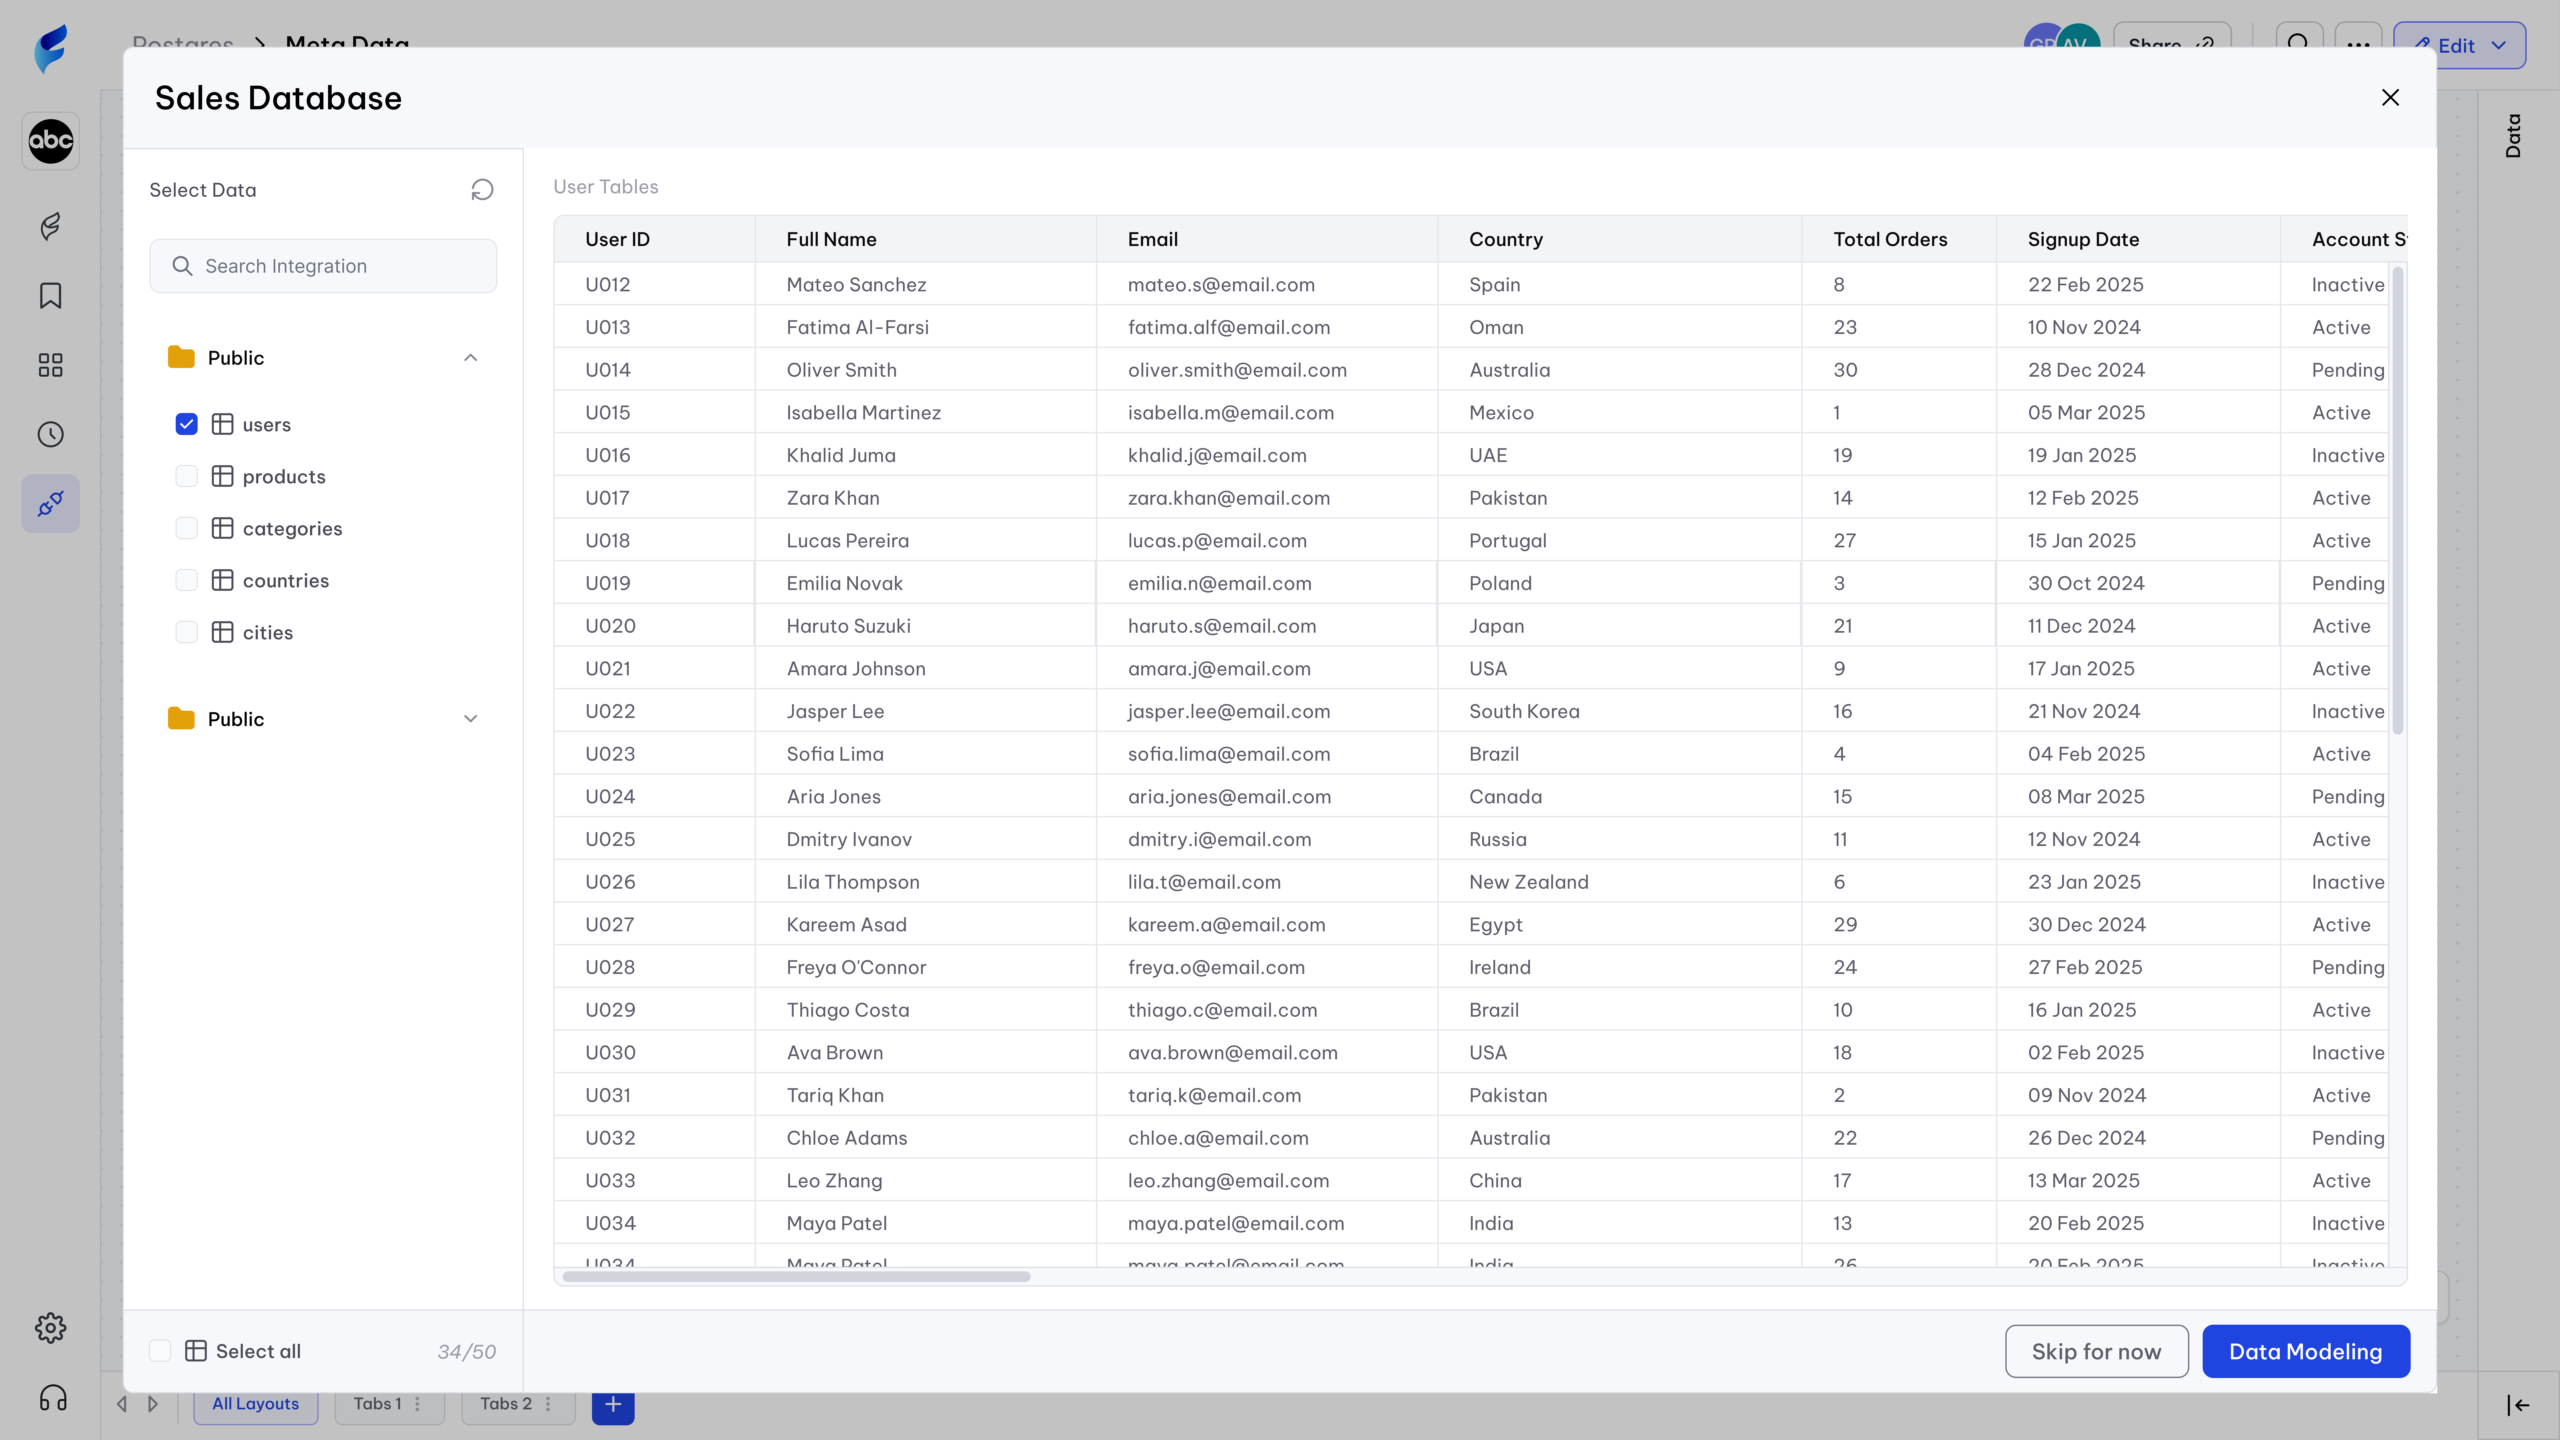Expand the second Public folder chevron
This screenshot has width=2560, height=1440.
click(x=470, y=719)
